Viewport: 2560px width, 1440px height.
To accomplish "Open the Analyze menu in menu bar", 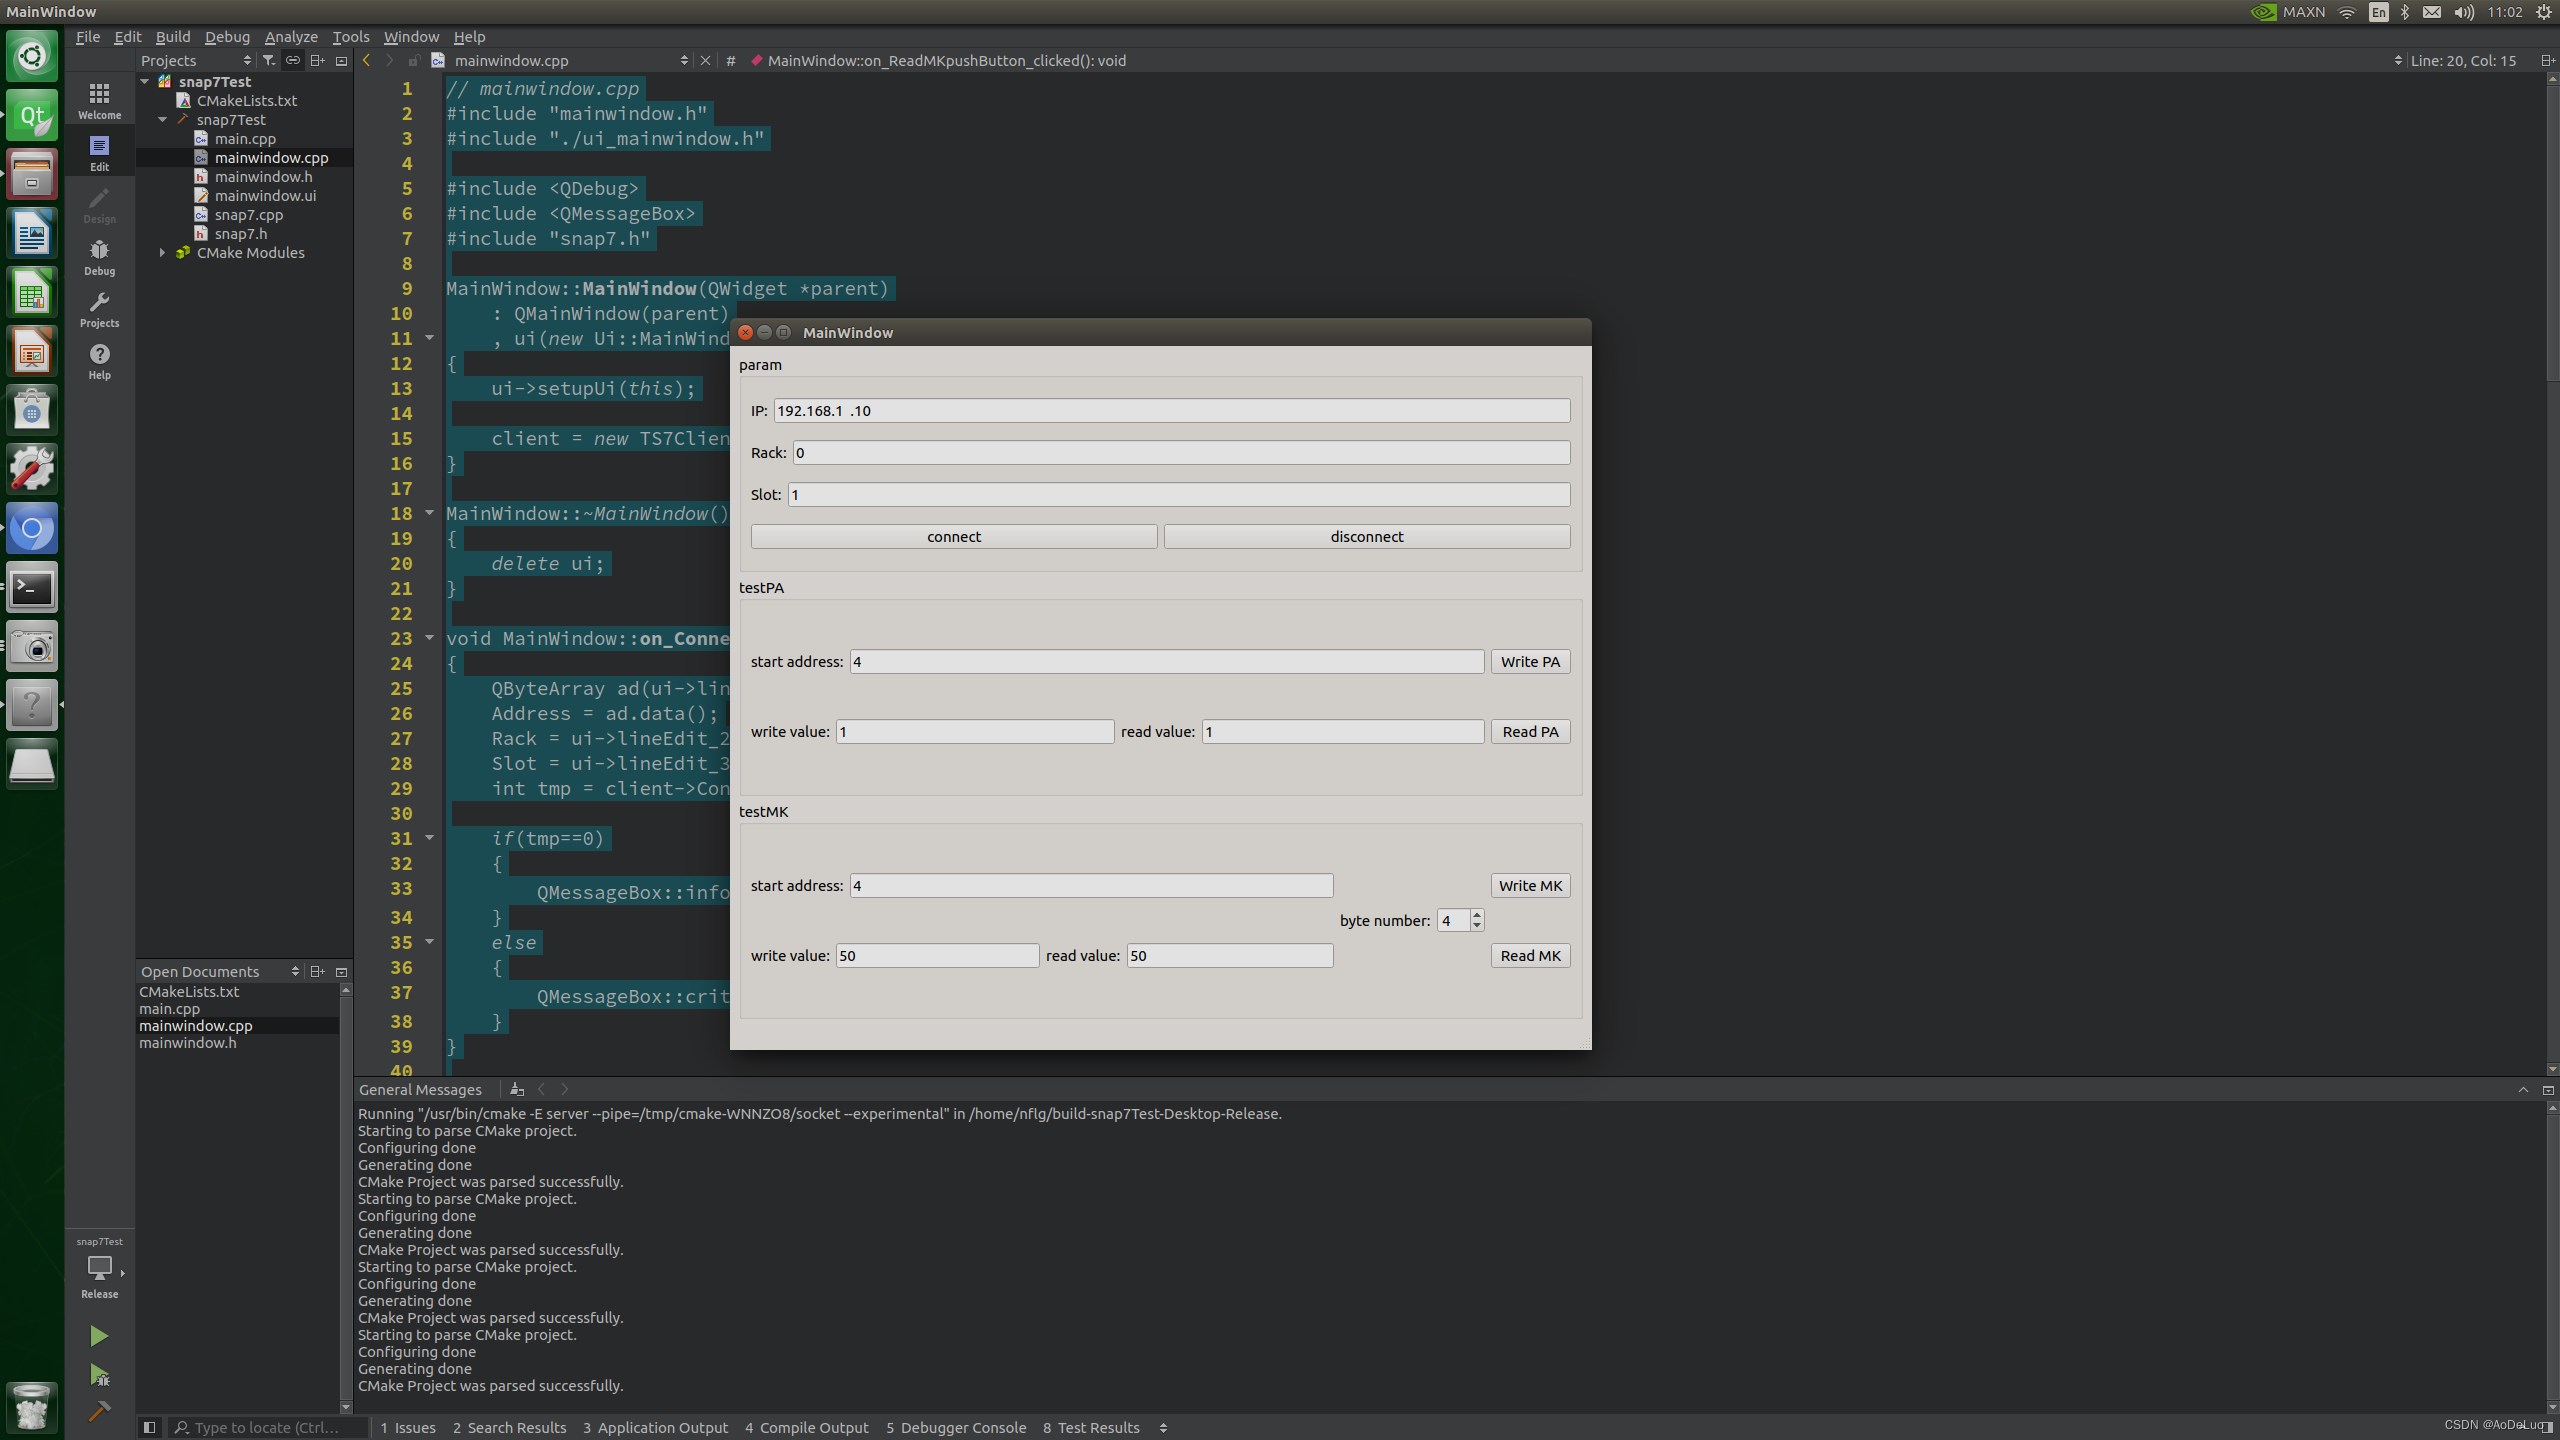I will [x=288, y=35].
